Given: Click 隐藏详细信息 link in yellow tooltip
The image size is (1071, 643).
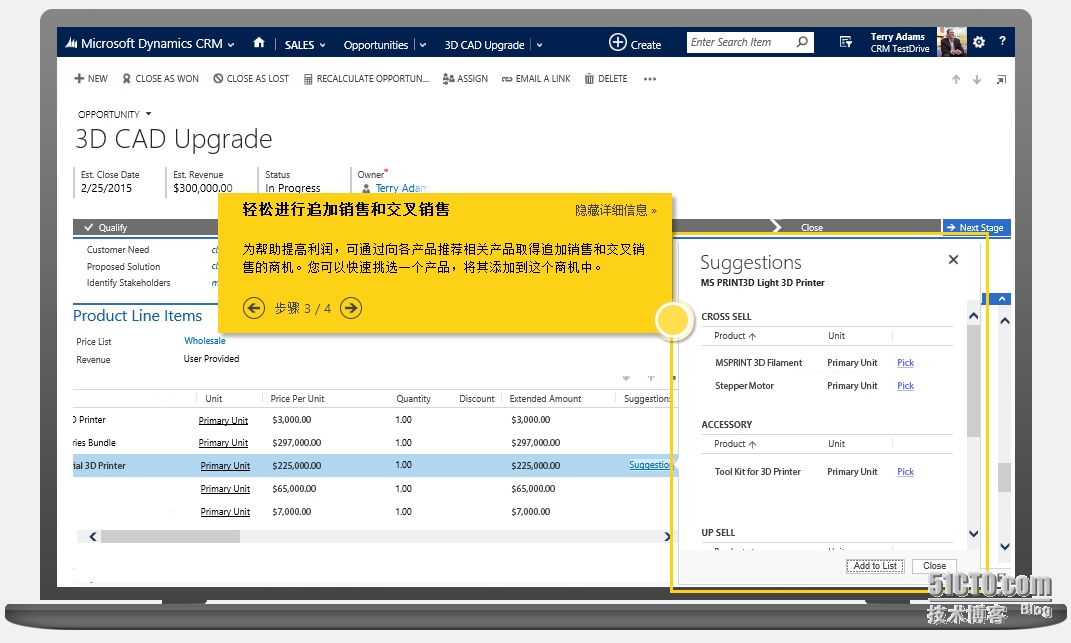Looking at the screenshot, I should tap(615, 210).
